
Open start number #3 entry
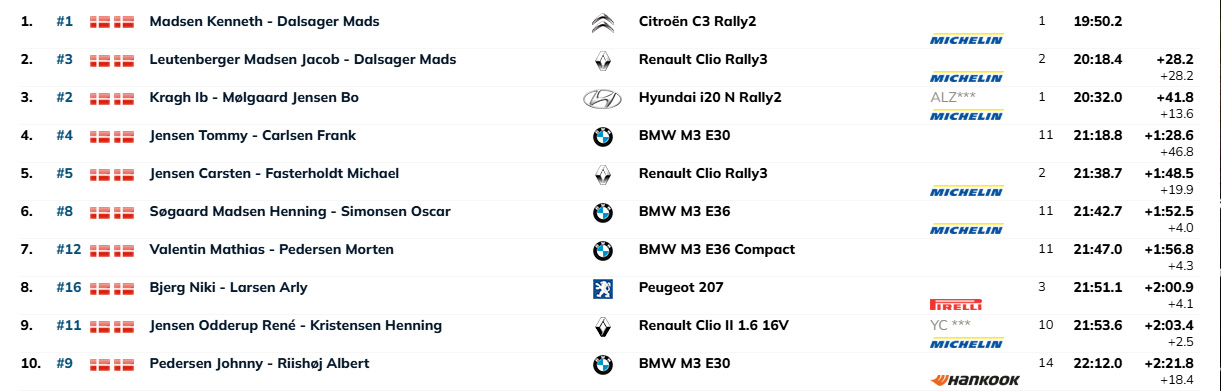tap(65, 60)
